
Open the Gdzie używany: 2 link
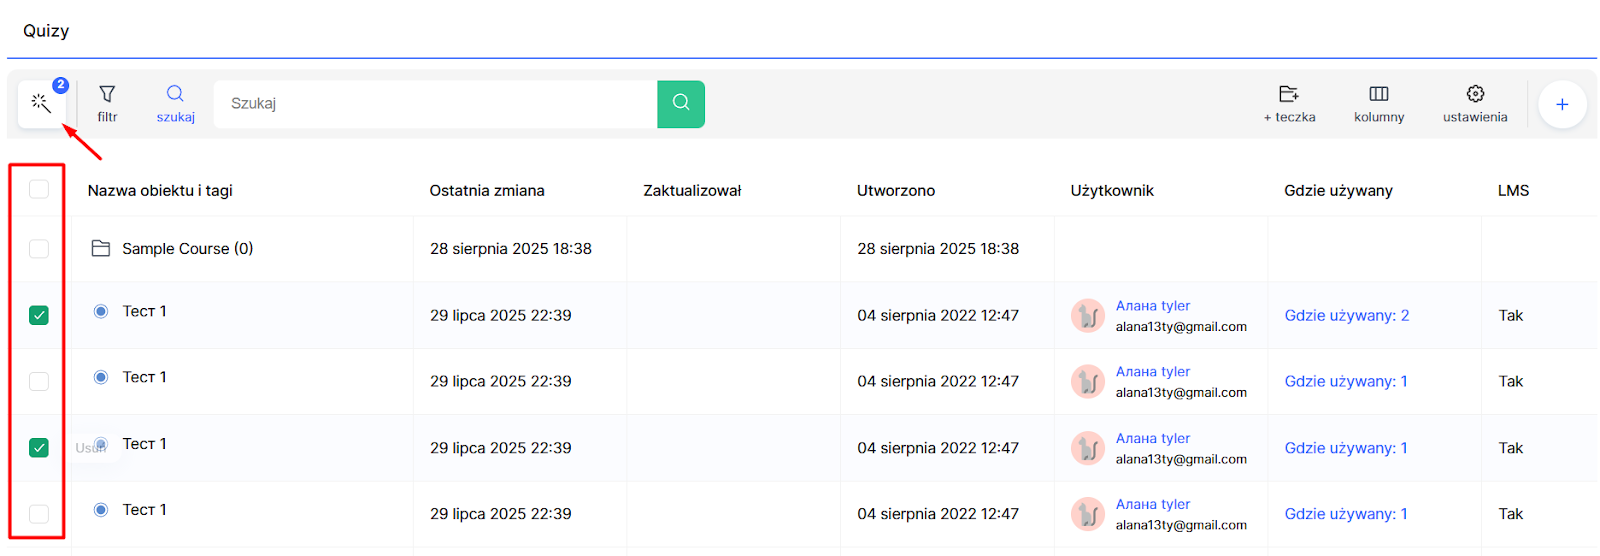pos(1347,316)
